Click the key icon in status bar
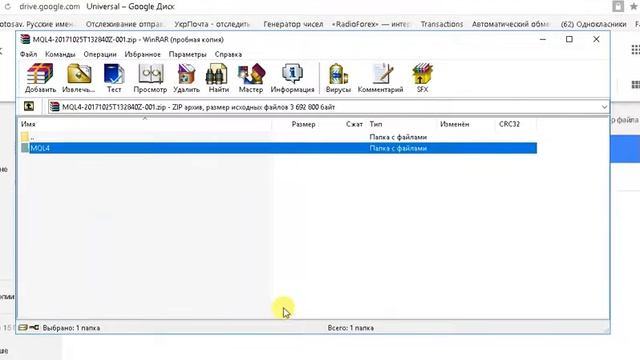The image size is (640, 360). [34, 327]
